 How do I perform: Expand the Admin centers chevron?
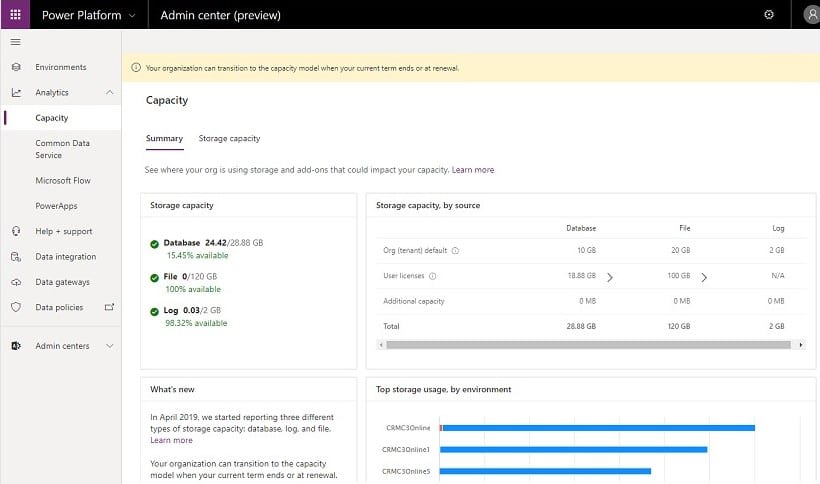(109, 346)
